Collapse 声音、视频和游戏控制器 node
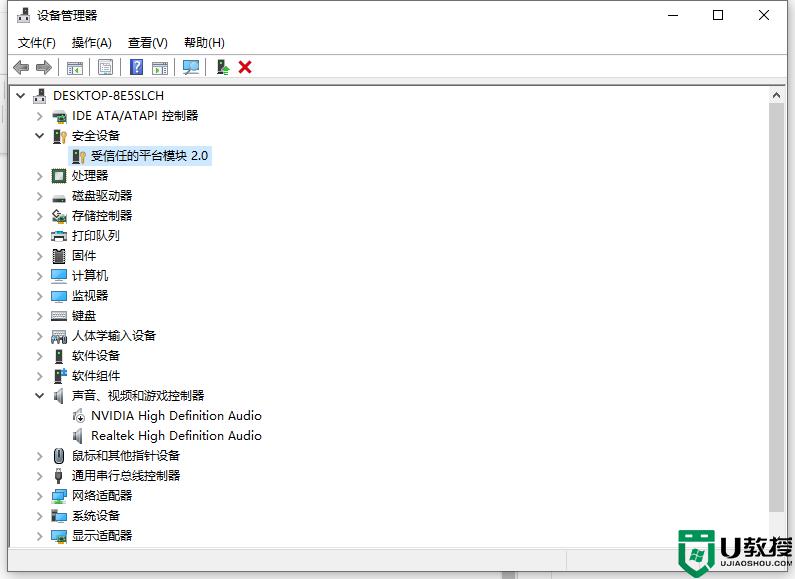The height and width of the screenshot is (579, 795). (x=40, y=395)
